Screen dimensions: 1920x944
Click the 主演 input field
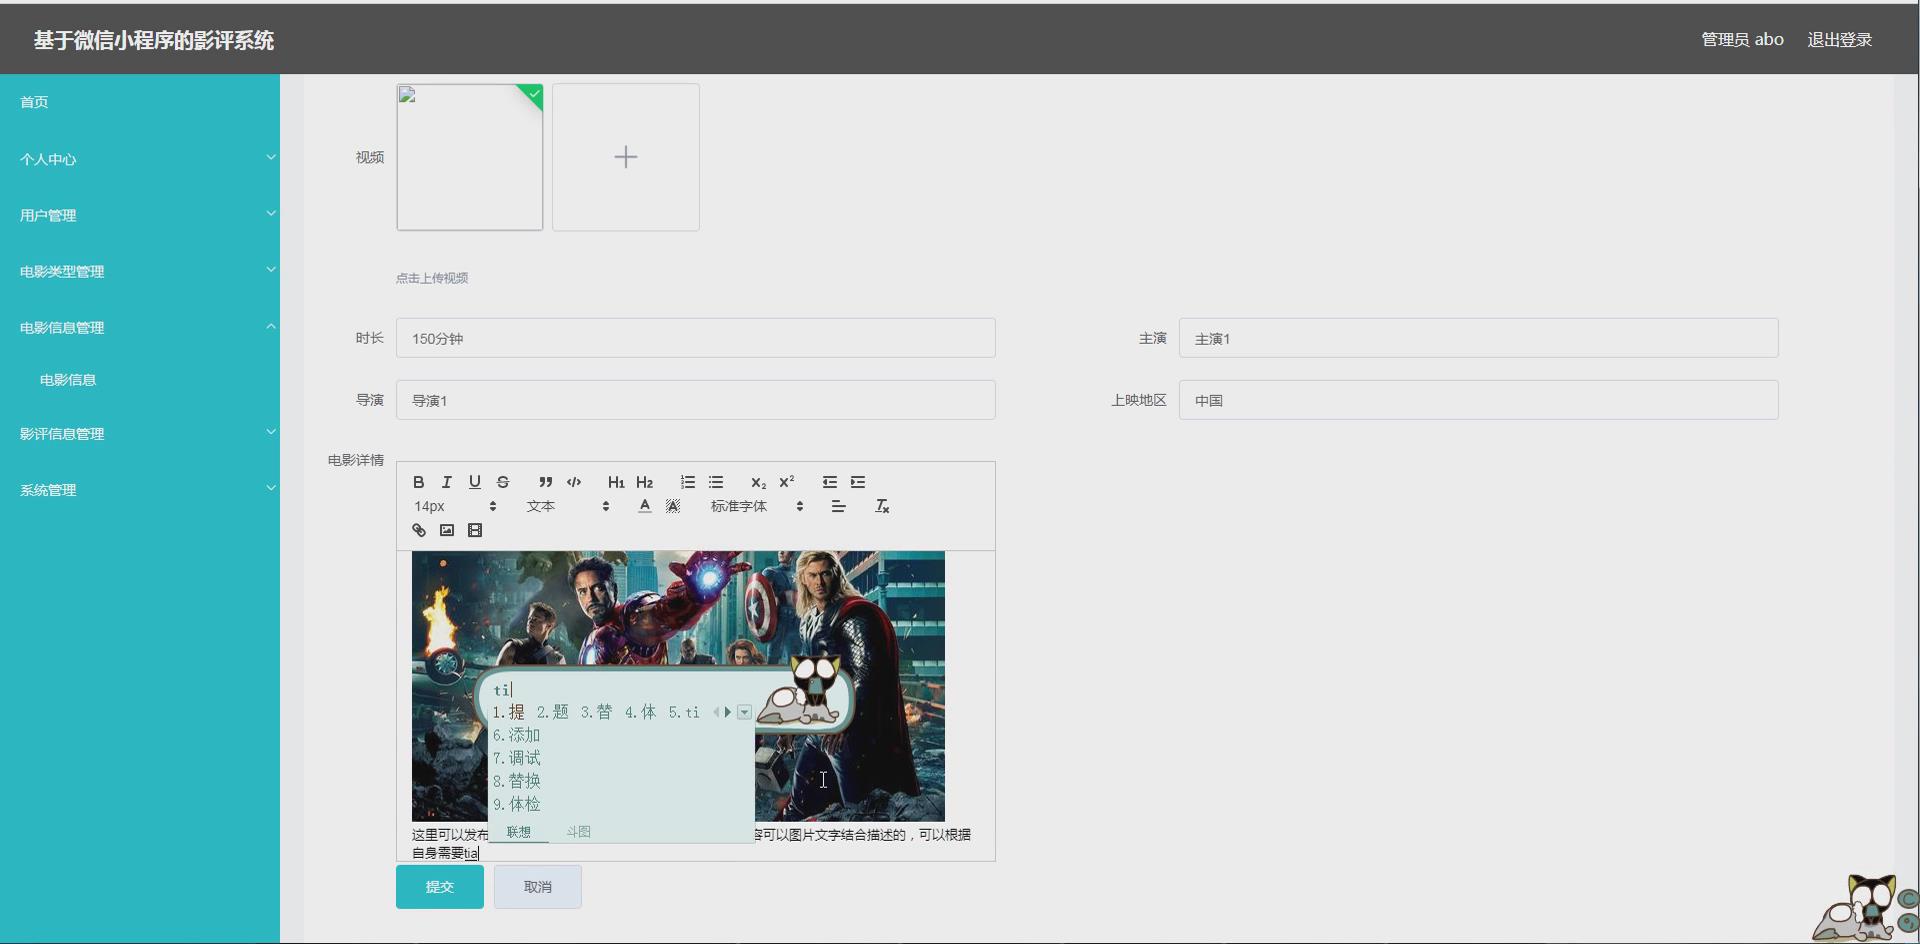(x=1479, y=338)
